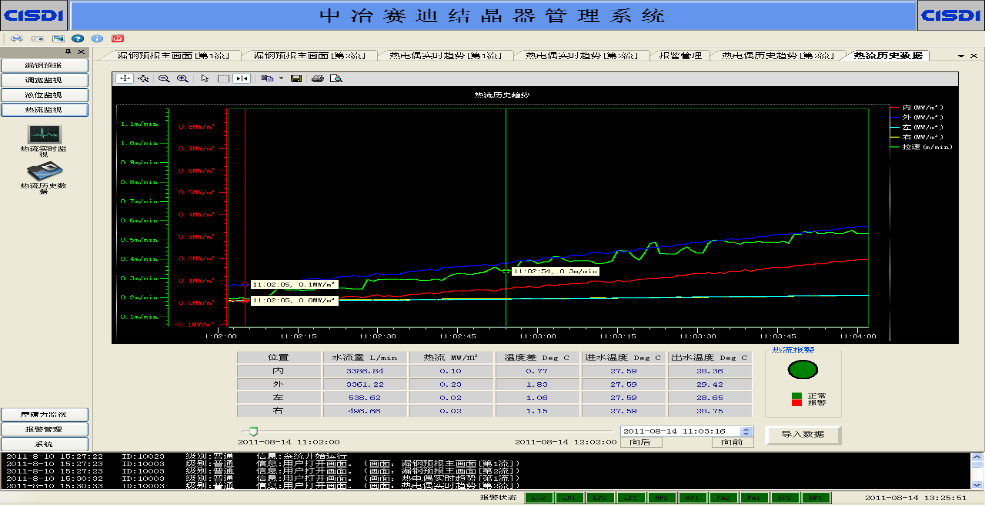Click the pin icon on the sidebar header
This screenshot has width=985, height=505.
[x=68, y=52]
